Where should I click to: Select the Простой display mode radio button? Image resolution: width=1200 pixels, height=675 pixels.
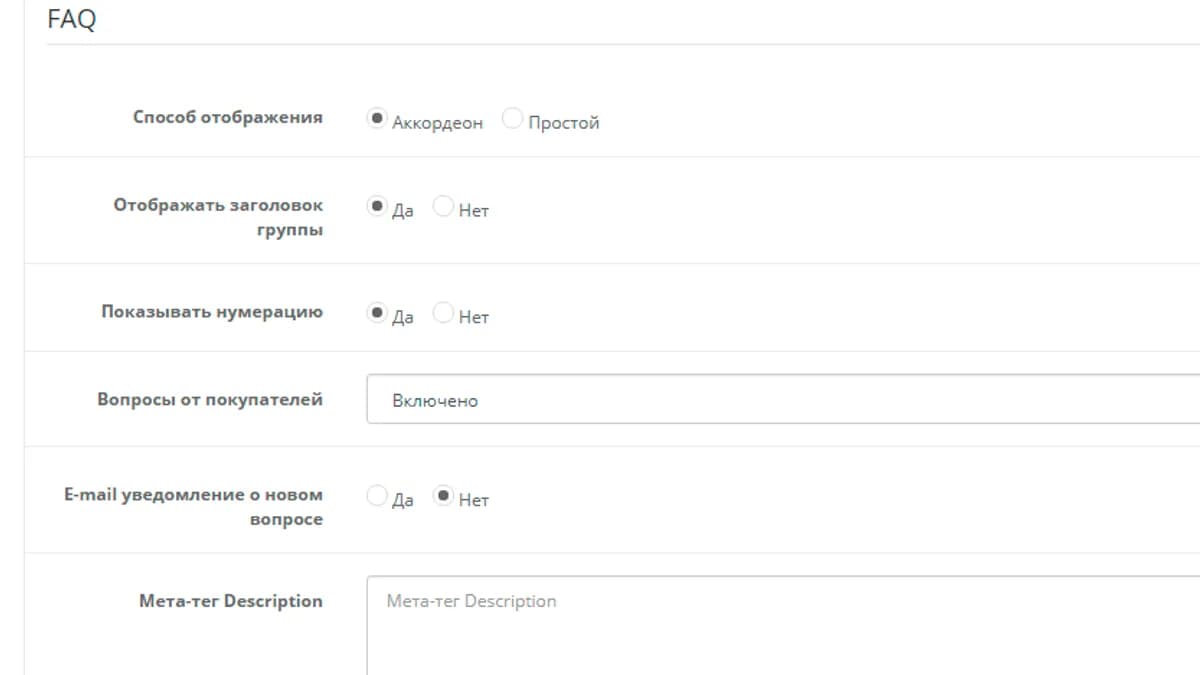(x=513, y=119)
